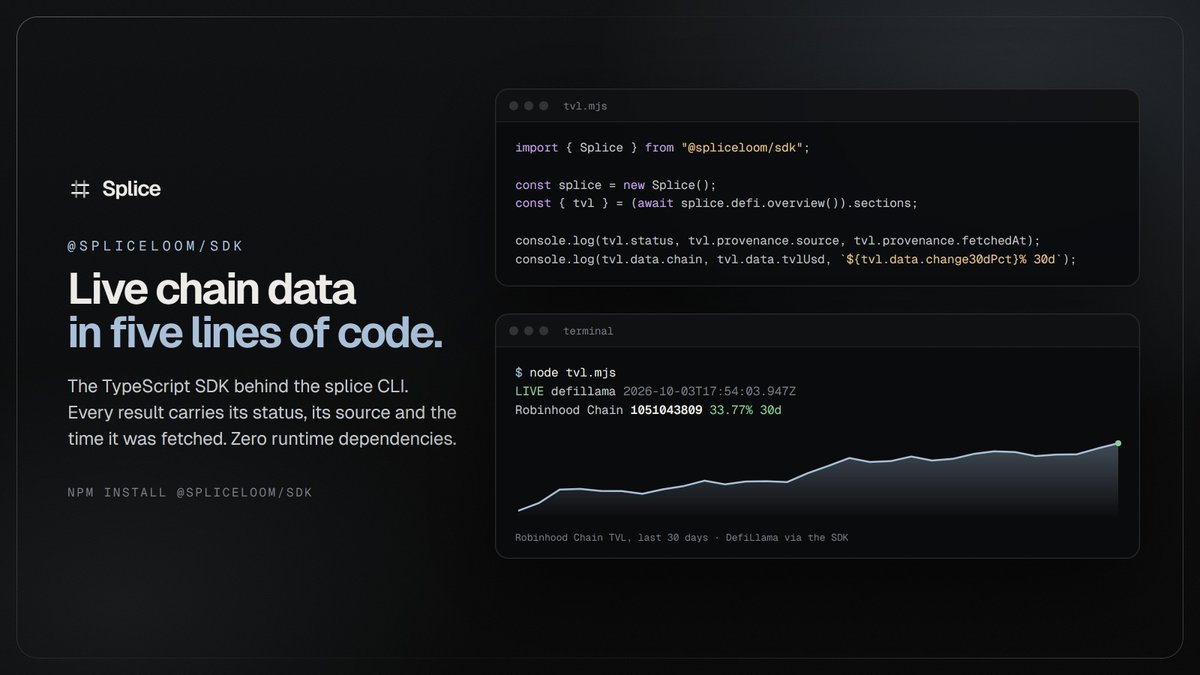Click the headline "Live chain data"

212,290
